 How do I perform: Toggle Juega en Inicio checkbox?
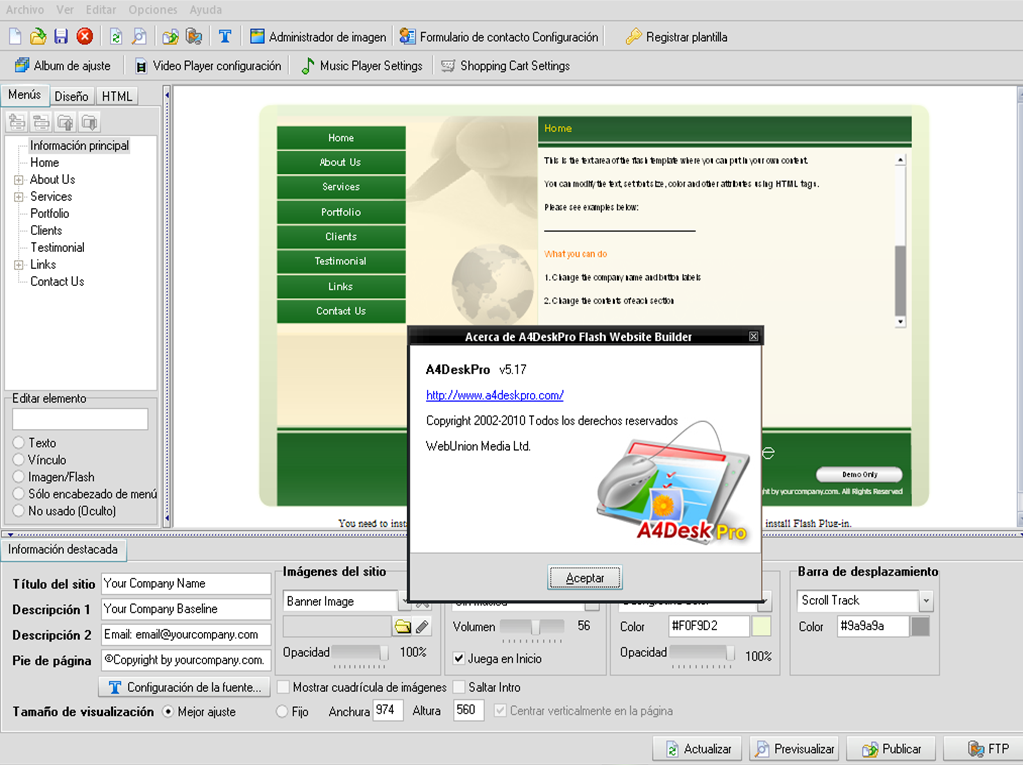tap(459, 659)
